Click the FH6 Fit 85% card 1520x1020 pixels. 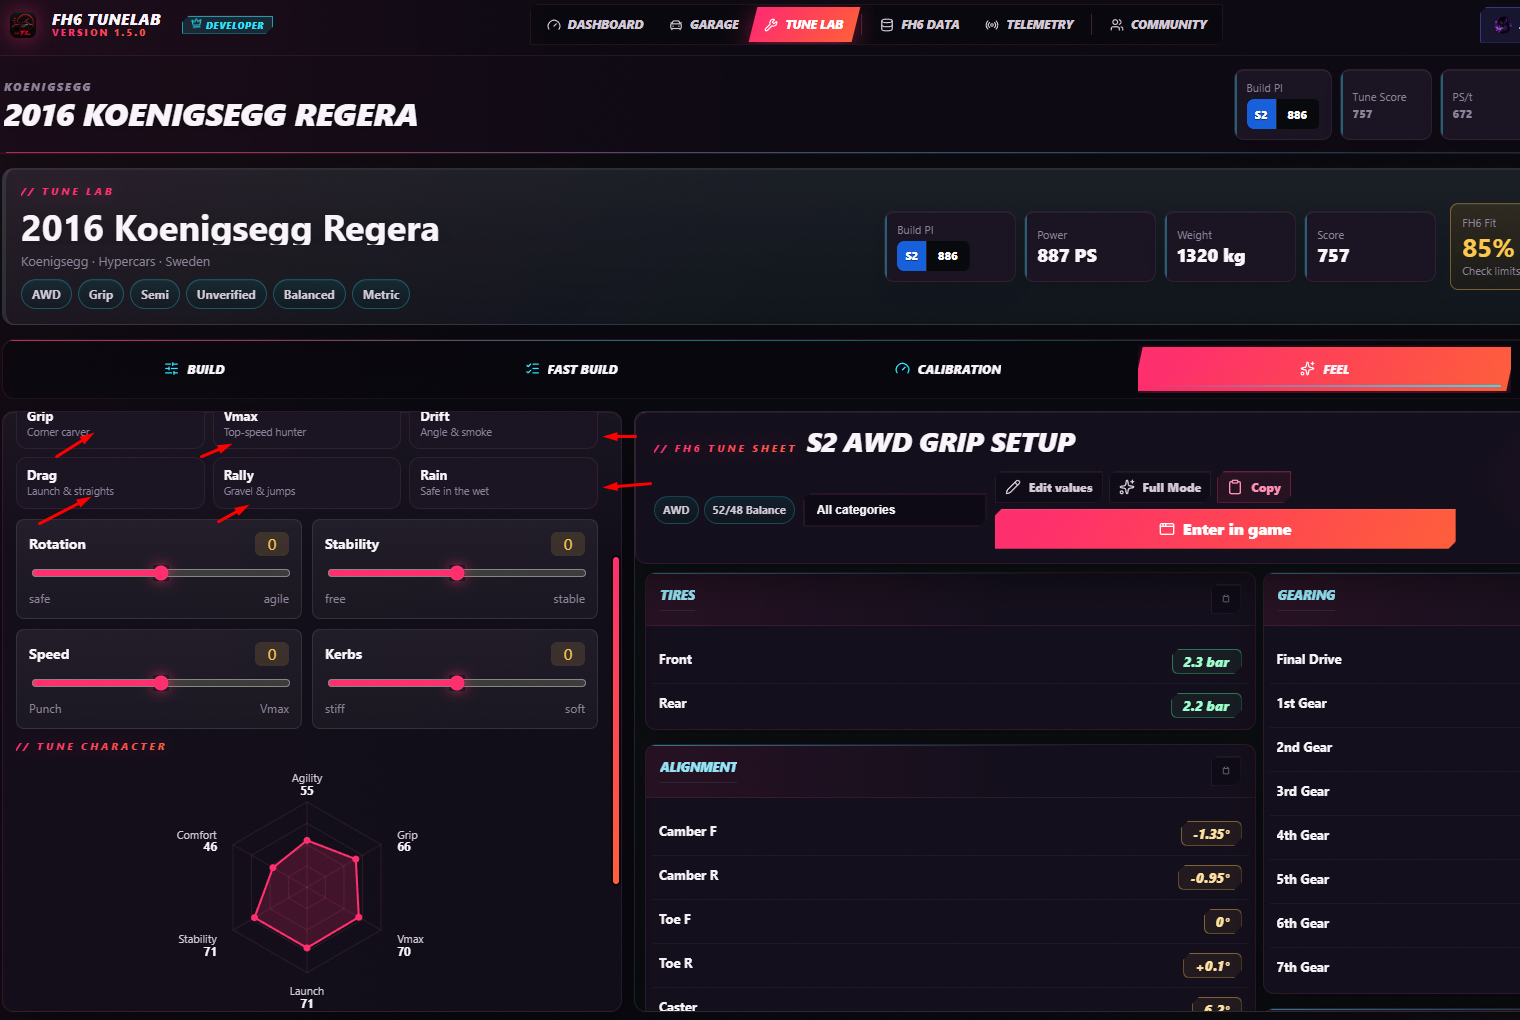tap(1486, 247)
